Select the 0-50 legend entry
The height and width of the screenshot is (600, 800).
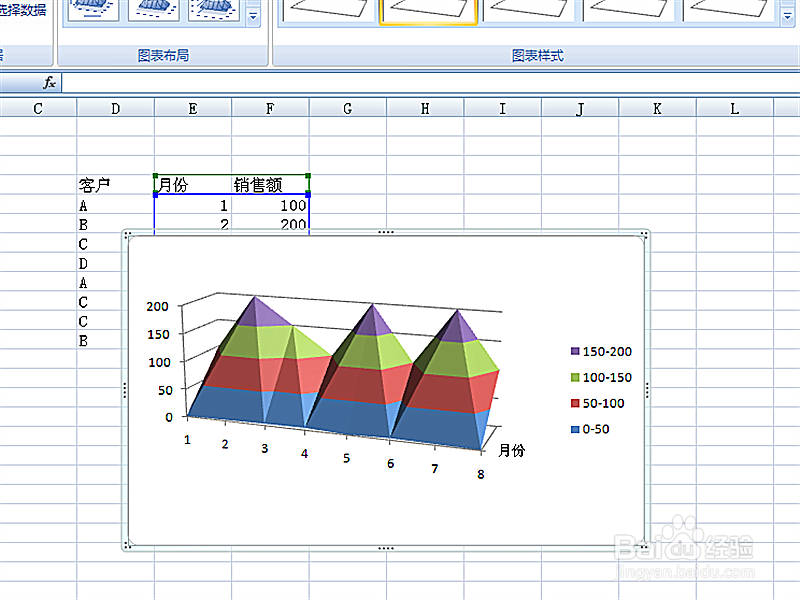pyautogui.click(x=590, y=429)
